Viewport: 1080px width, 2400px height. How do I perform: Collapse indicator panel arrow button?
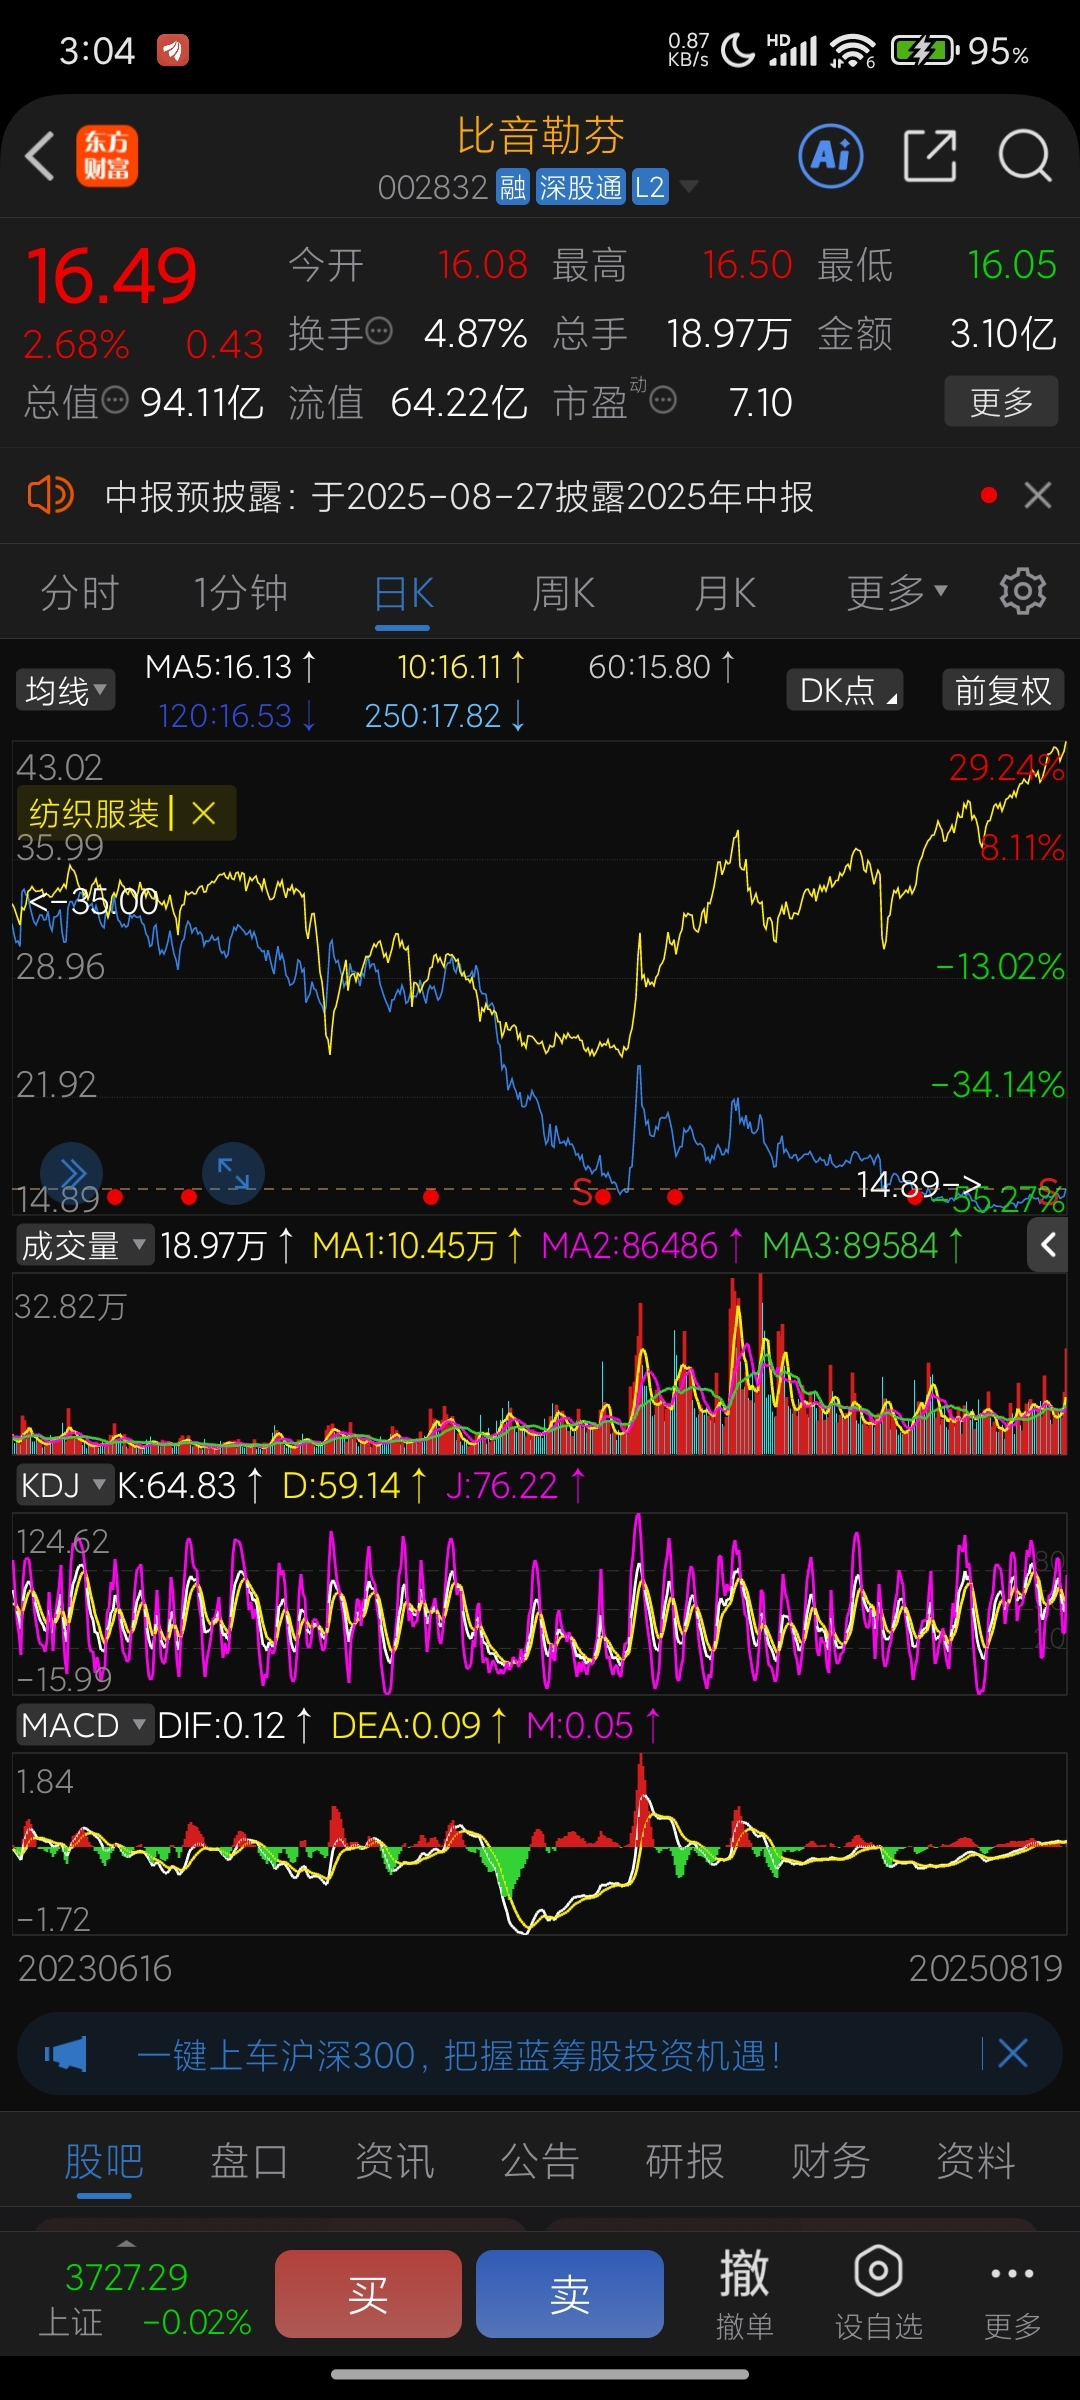click(x=1047, y=1245)
